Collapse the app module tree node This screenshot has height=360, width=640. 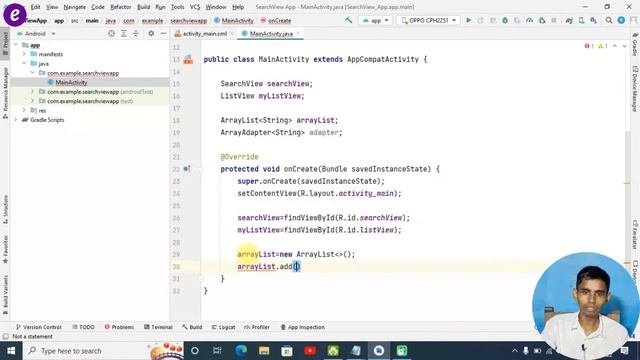click(16, 45)
